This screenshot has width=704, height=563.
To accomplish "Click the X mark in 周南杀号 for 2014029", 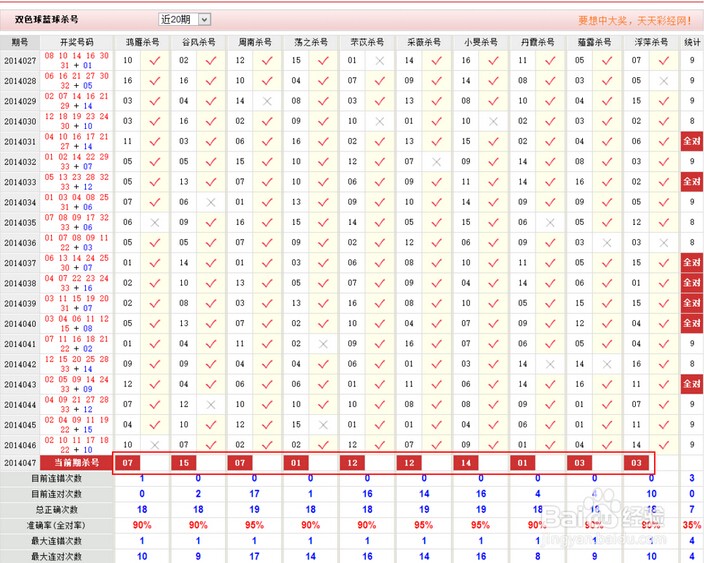I will pos(267,101).
